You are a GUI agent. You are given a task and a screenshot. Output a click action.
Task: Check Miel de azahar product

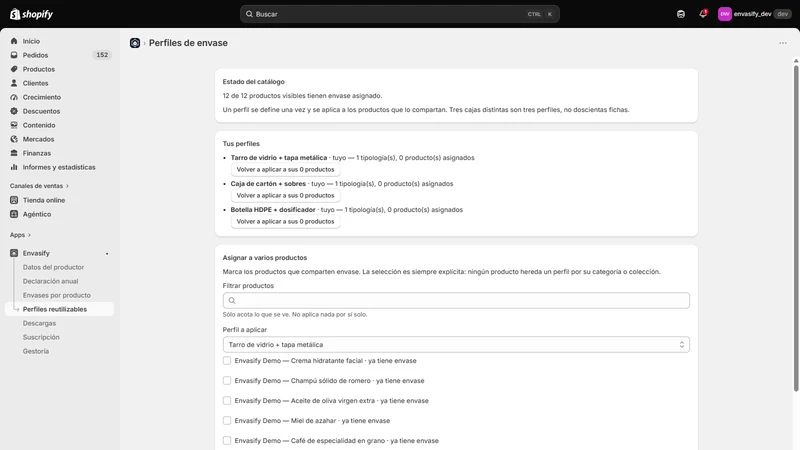227,420
